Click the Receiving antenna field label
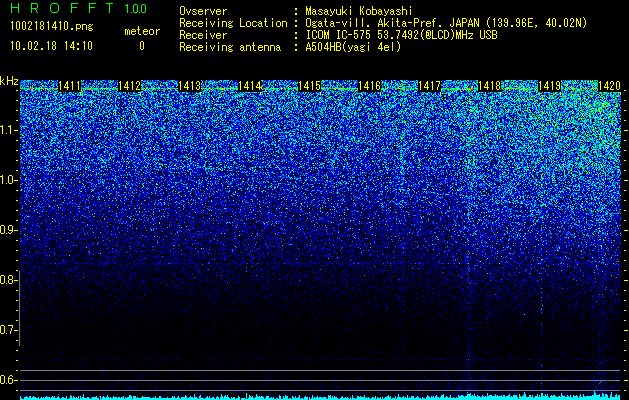 [x=230, y=47]
